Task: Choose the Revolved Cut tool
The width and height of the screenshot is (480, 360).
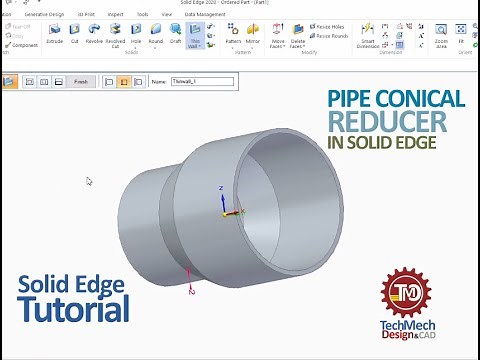Action: [115, 35]
